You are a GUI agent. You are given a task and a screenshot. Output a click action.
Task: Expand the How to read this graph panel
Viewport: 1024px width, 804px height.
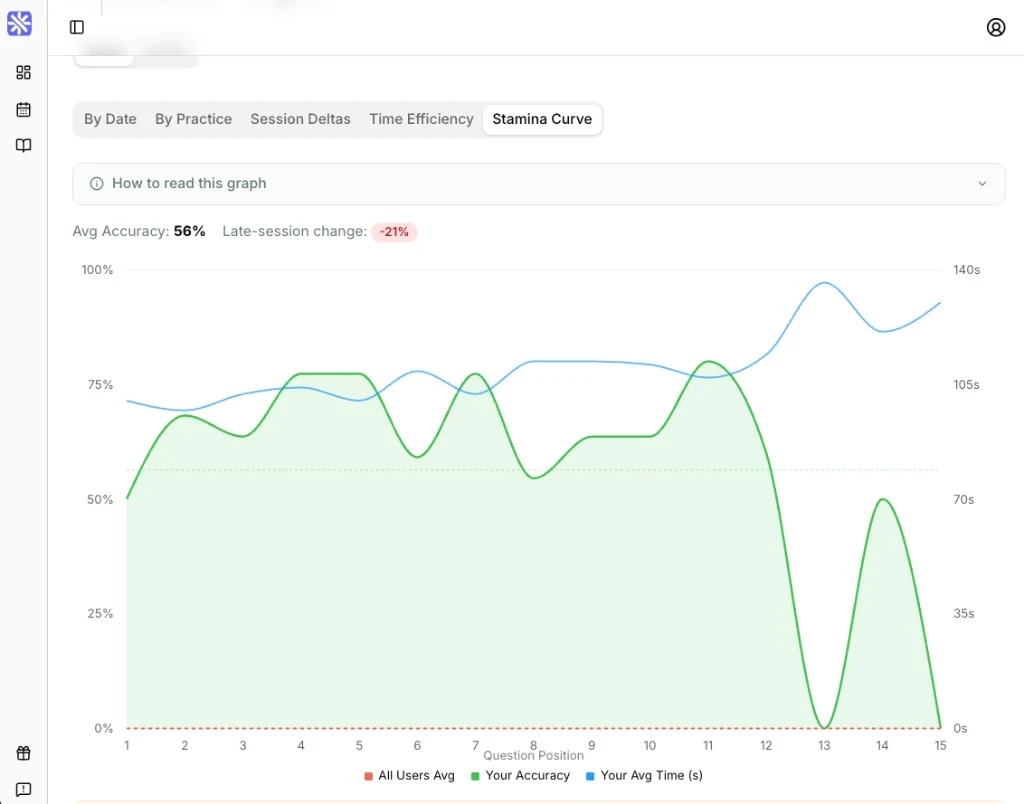(539, 184)
